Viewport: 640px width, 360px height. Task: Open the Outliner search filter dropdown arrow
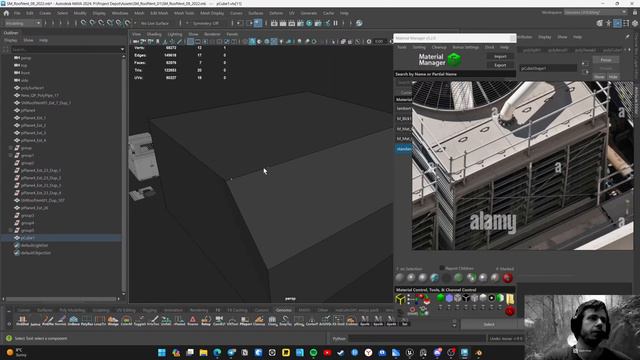pos(122,49)
